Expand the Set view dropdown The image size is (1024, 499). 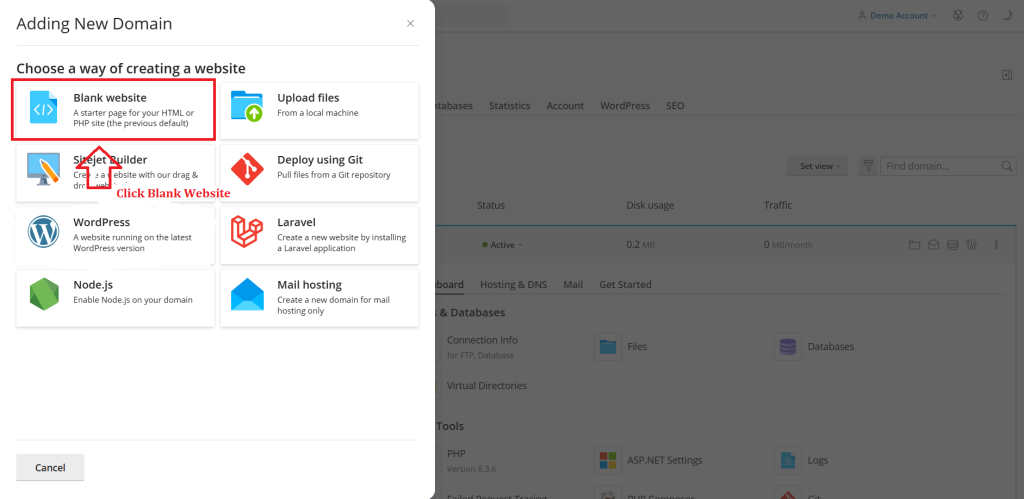click(817, 167)
